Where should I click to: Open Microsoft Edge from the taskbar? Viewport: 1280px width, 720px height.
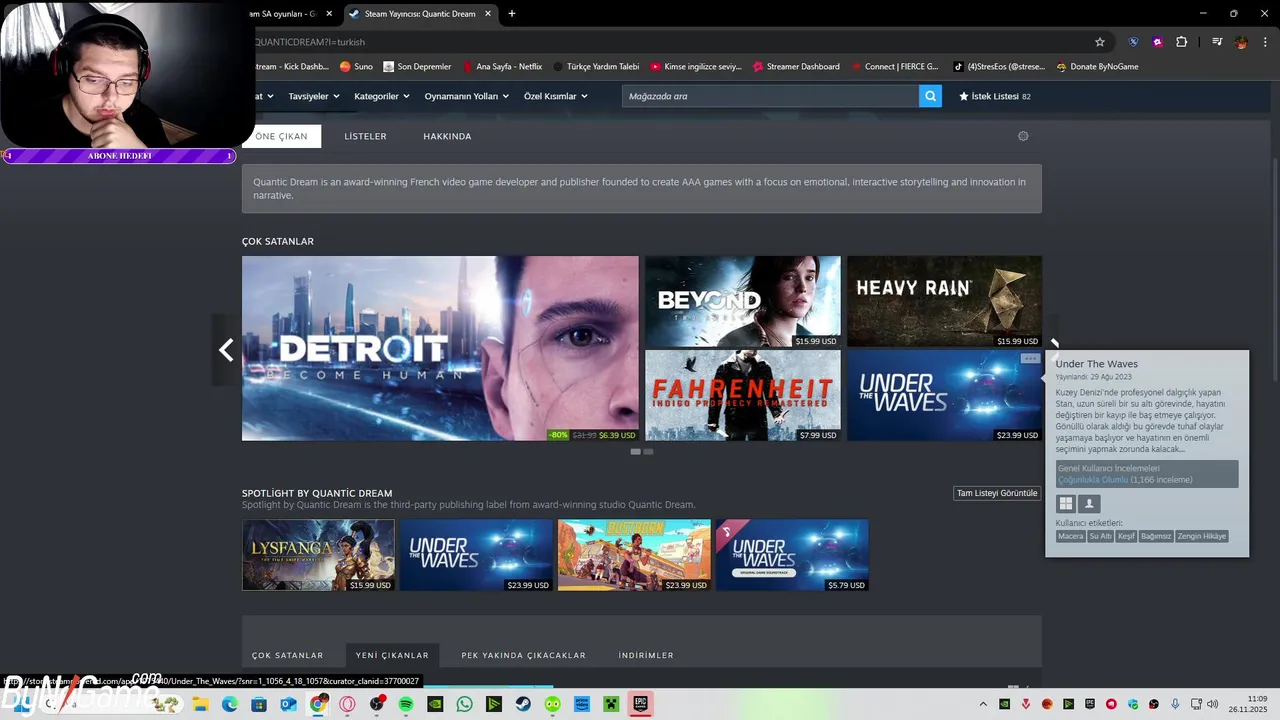click(x=230, y=704)
